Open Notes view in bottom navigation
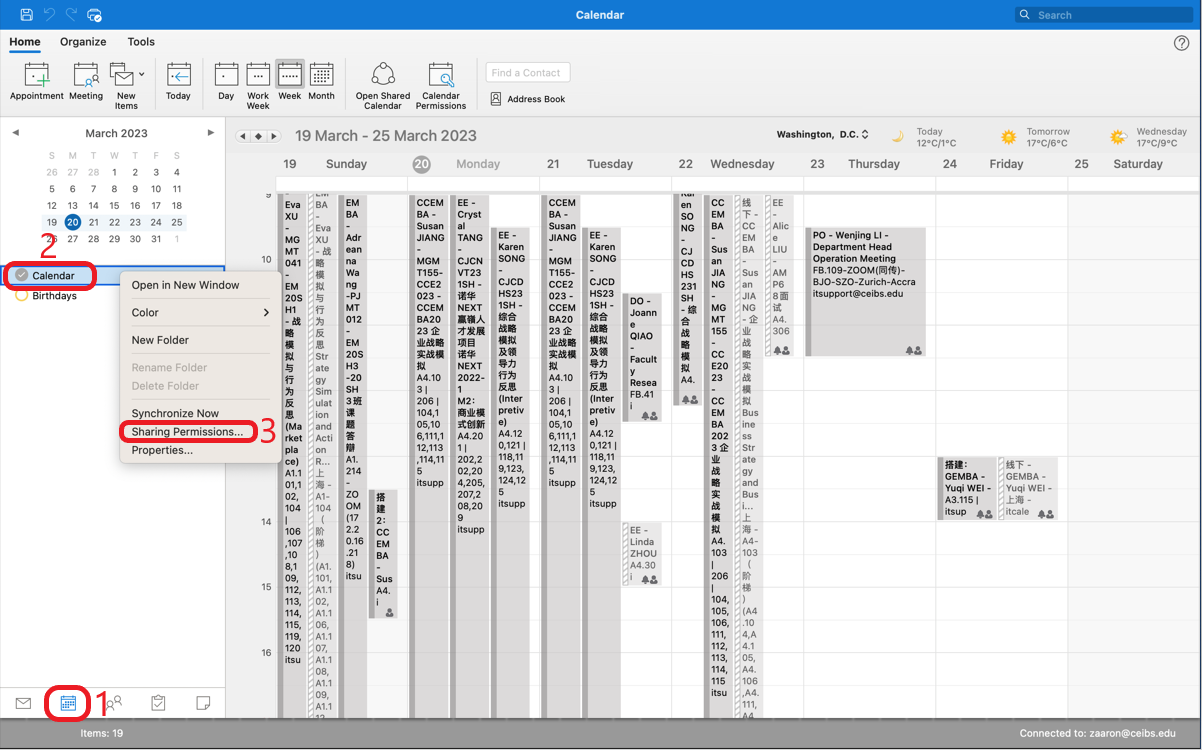The height and width of the screenshot is (750, 1202). [204, 703]
